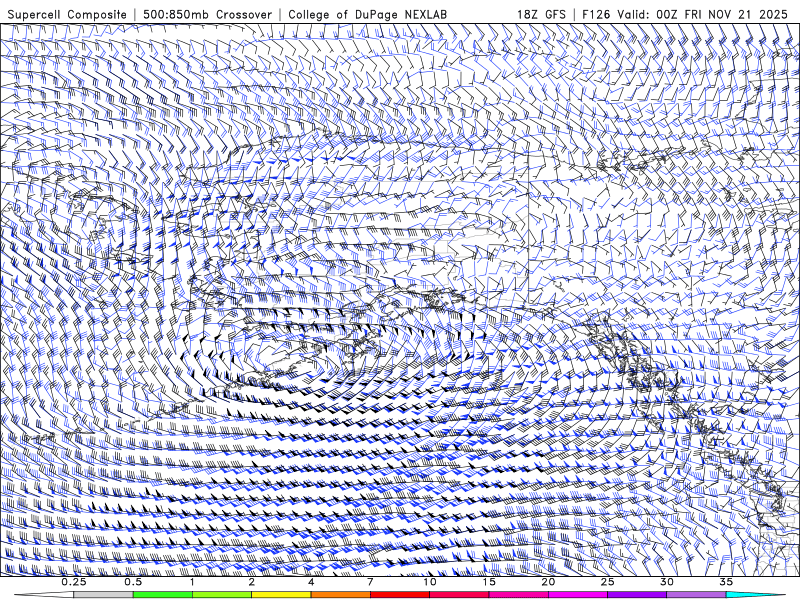Select the red legend swatch between 7 and 10
800x600 pixels.
point(399,595)
